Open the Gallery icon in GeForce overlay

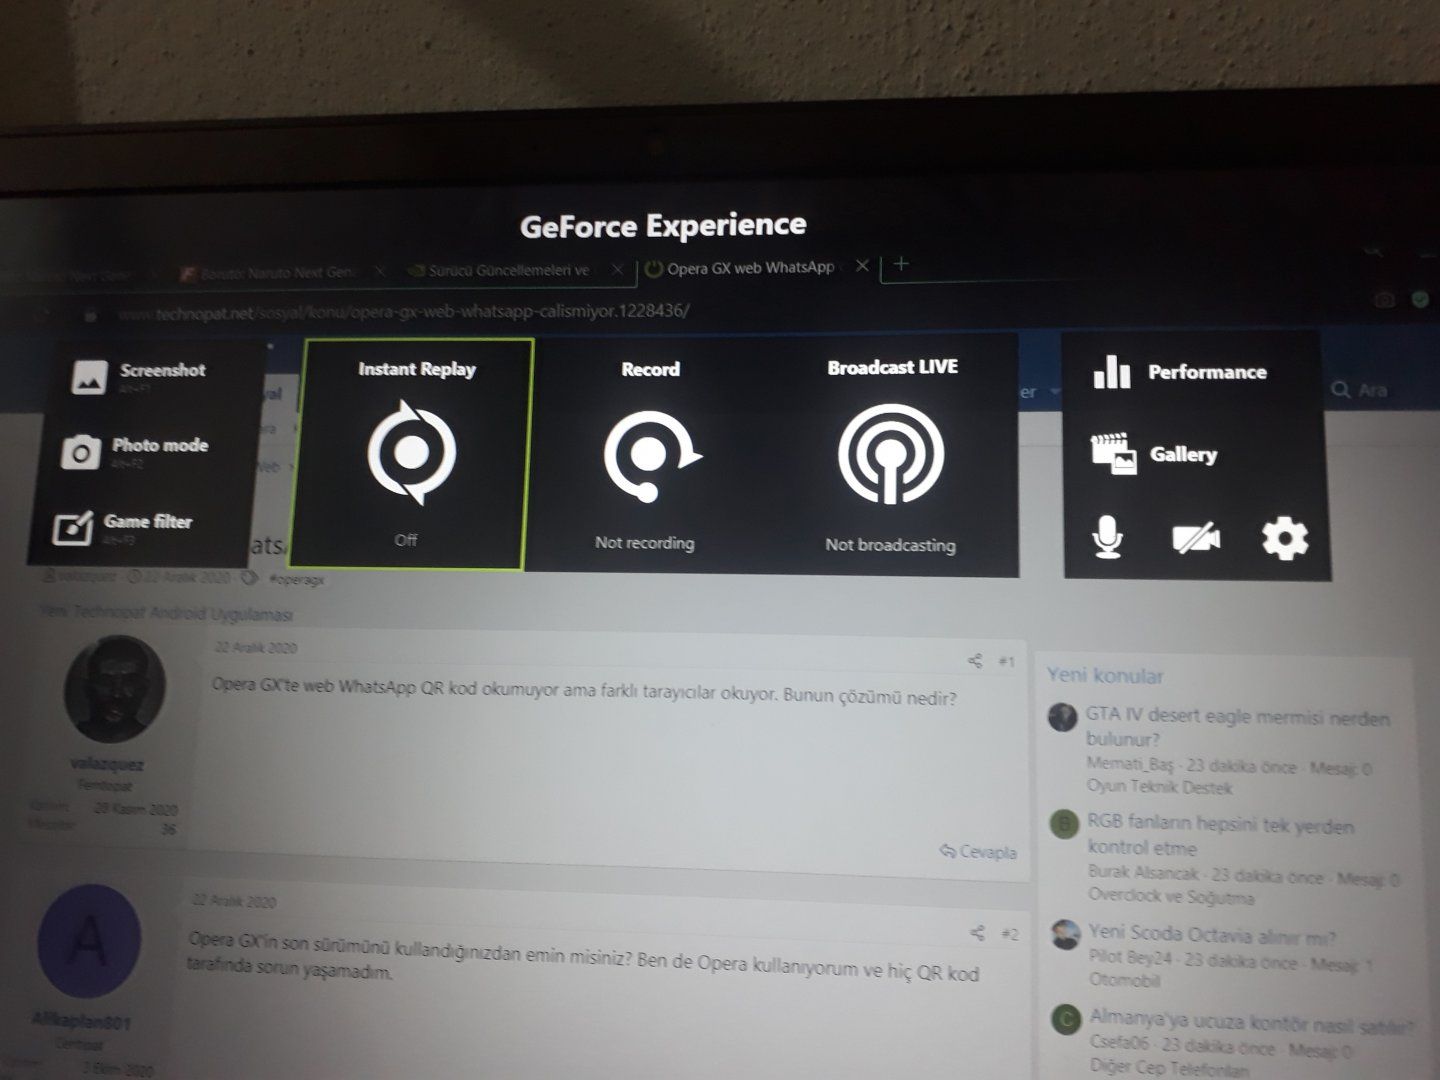point(1113,453)
